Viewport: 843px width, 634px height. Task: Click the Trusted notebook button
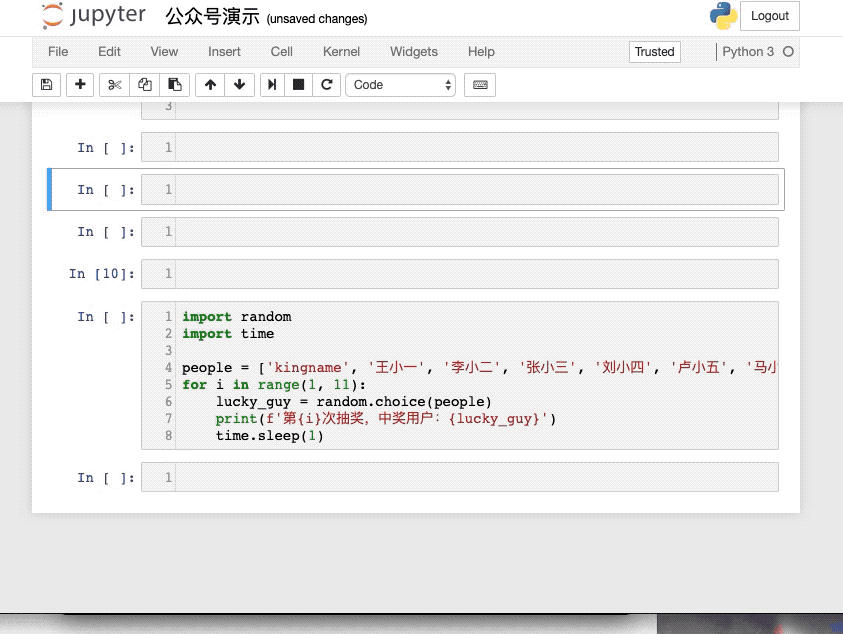654,52
